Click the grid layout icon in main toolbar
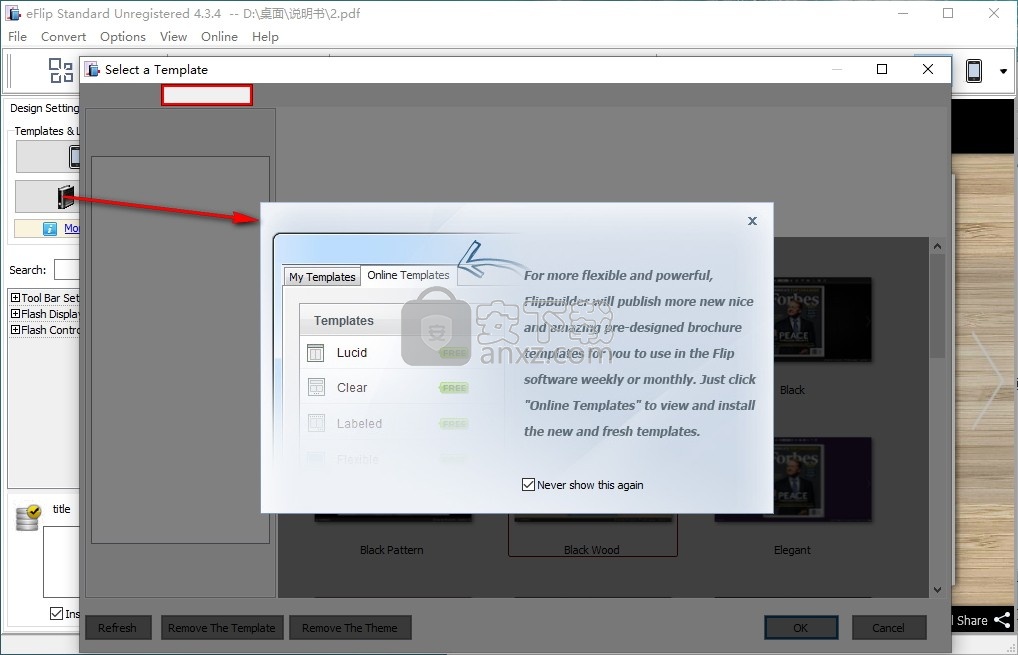Image resolution: width=1018 pixels, height=655 pixels. click(x=61, y=70)
